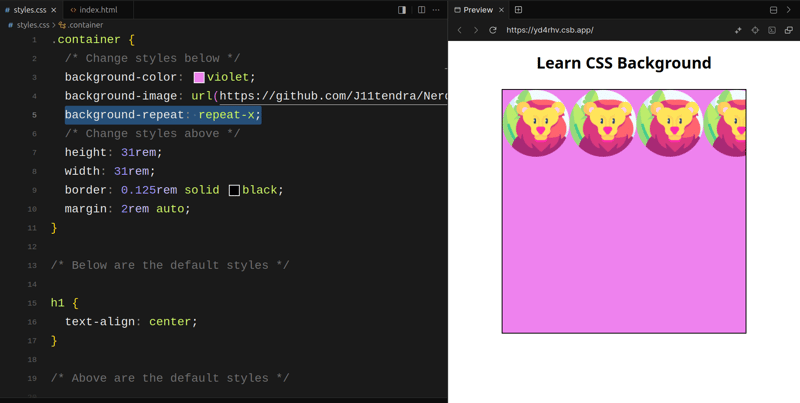
Task: Go back in the preview browser
Action: (x=460, y=30)
